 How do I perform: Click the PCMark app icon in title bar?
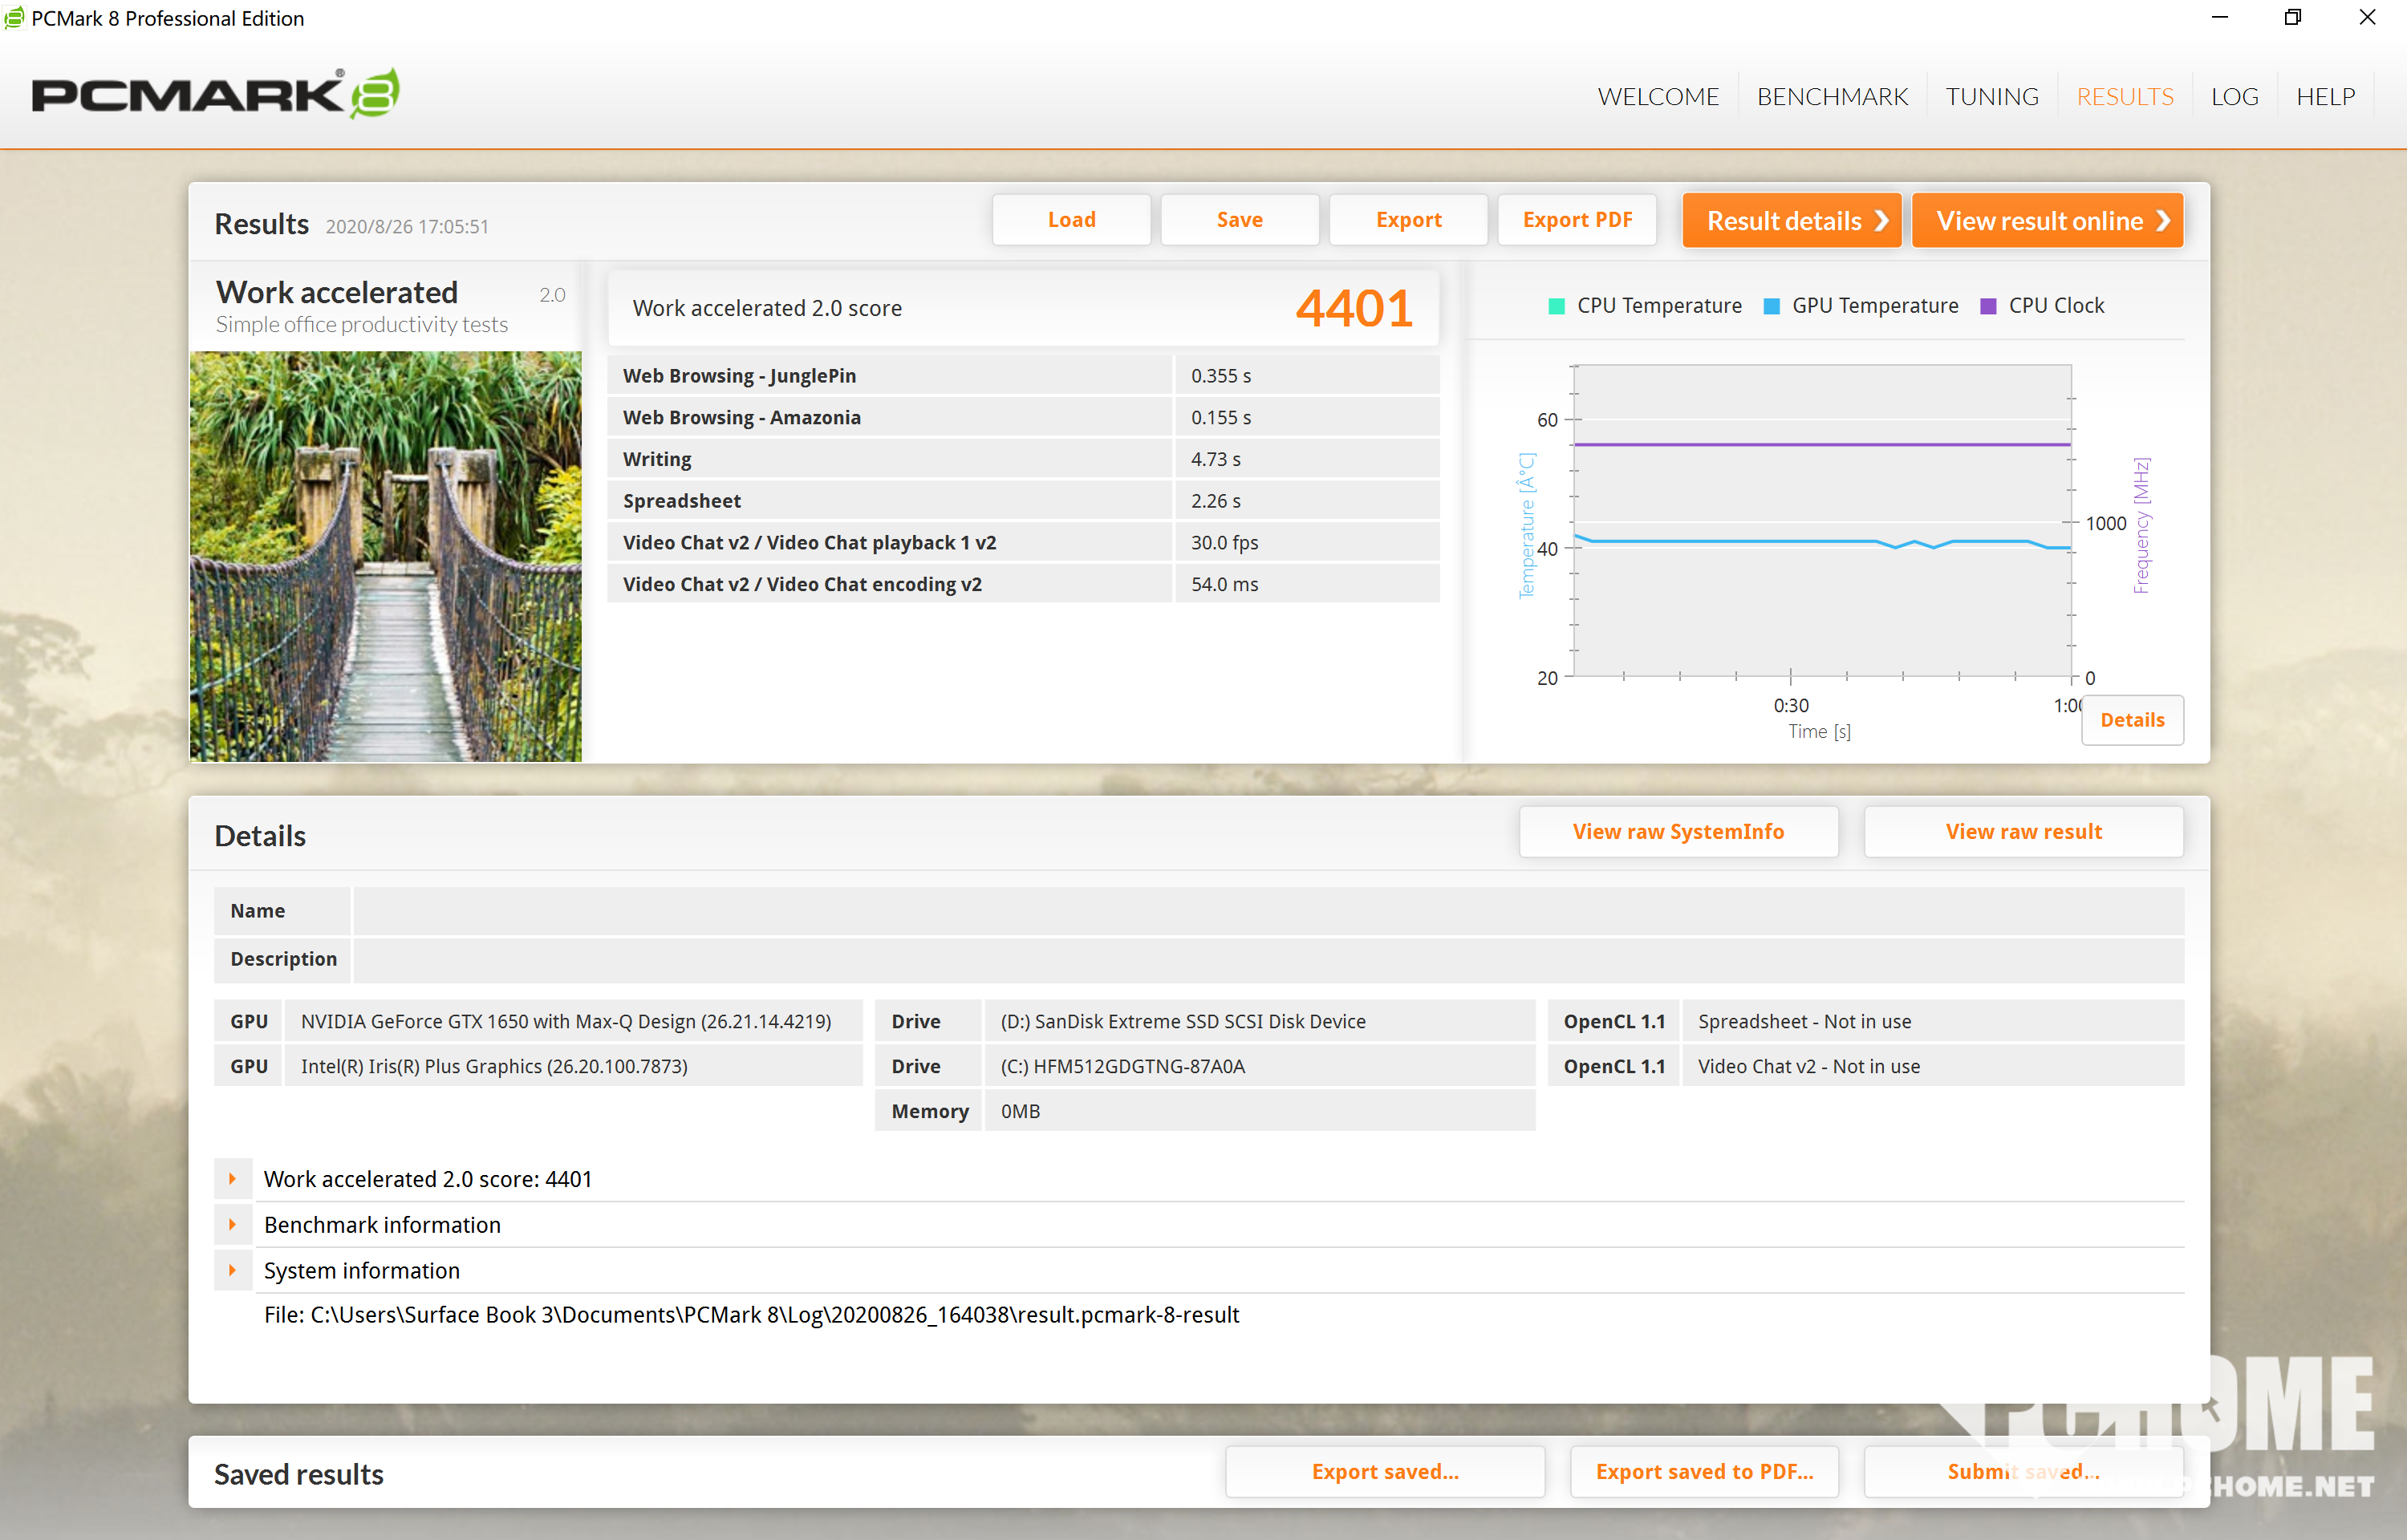point(14,18)
